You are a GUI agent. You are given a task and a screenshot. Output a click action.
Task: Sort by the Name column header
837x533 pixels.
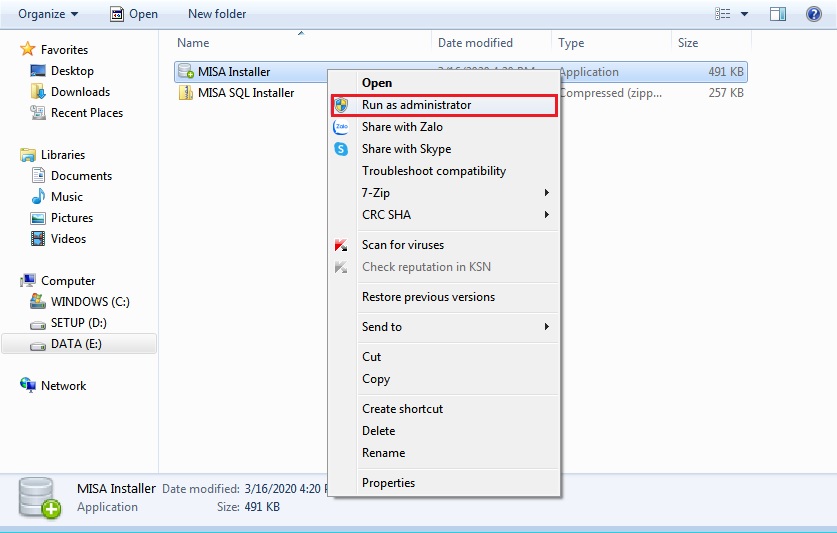[193, 43]
